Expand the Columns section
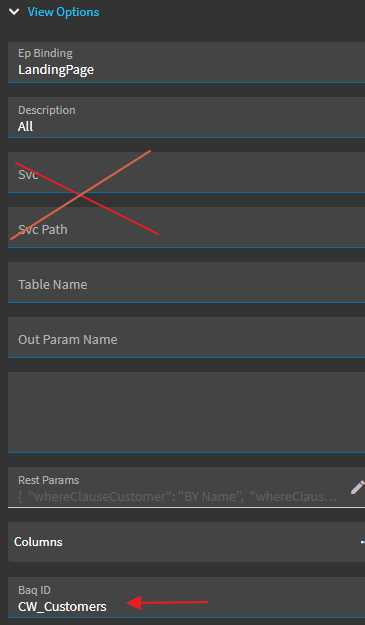 [186, 542]
